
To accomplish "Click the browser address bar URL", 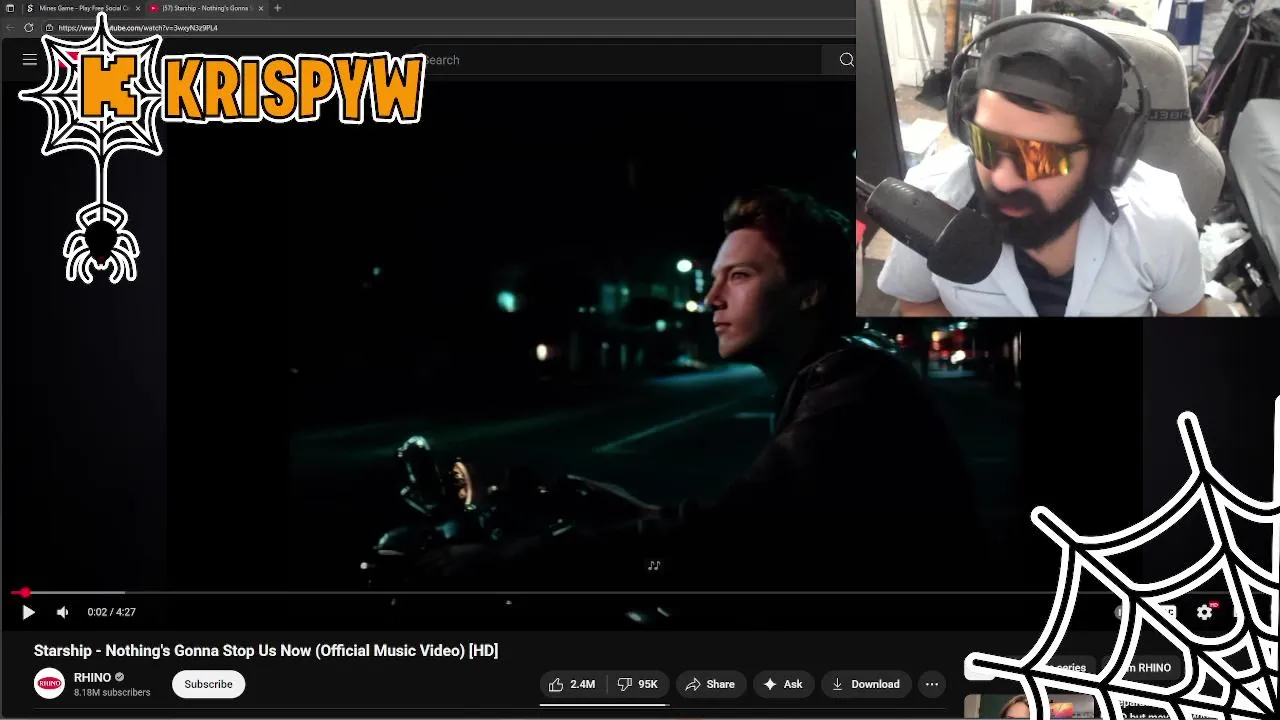I will point(138,28).
